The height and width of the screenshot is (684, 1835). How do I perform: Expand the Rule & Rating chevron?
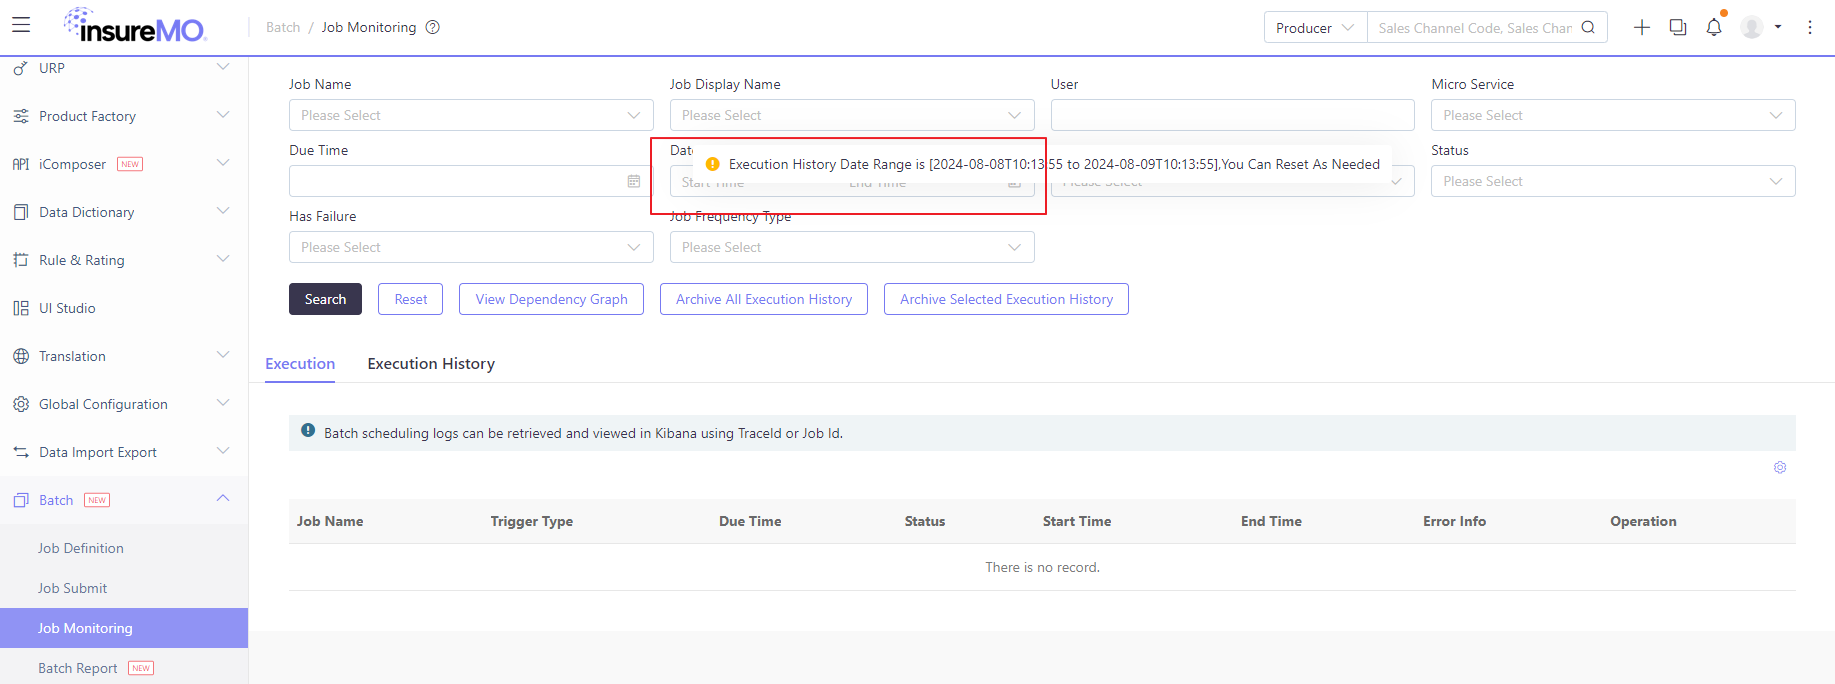tap(223, 259)
